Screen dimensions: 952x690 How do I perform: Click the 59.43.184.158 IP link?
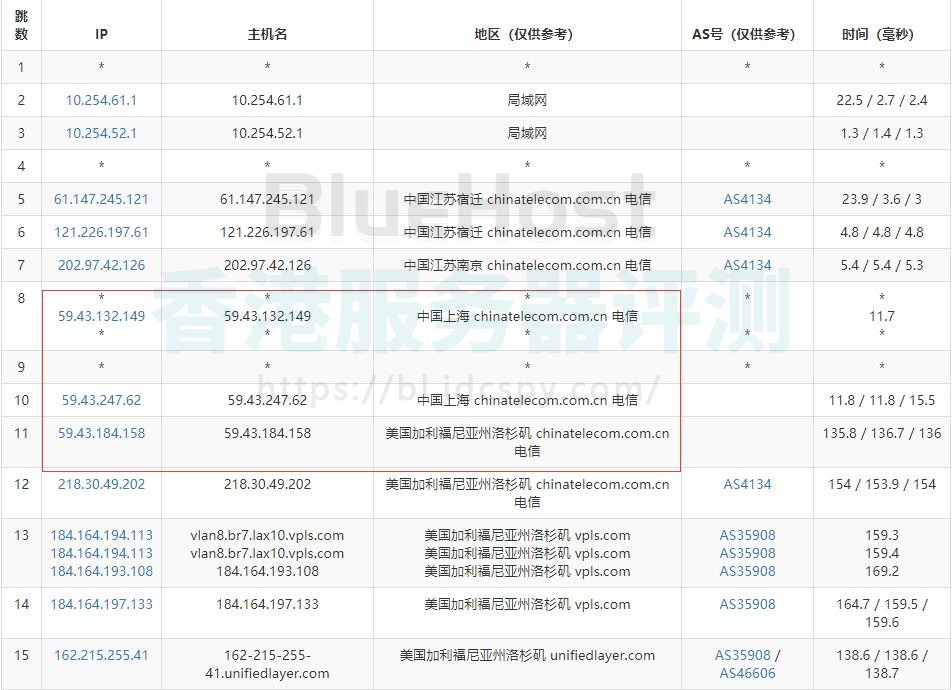pos(101,433)
